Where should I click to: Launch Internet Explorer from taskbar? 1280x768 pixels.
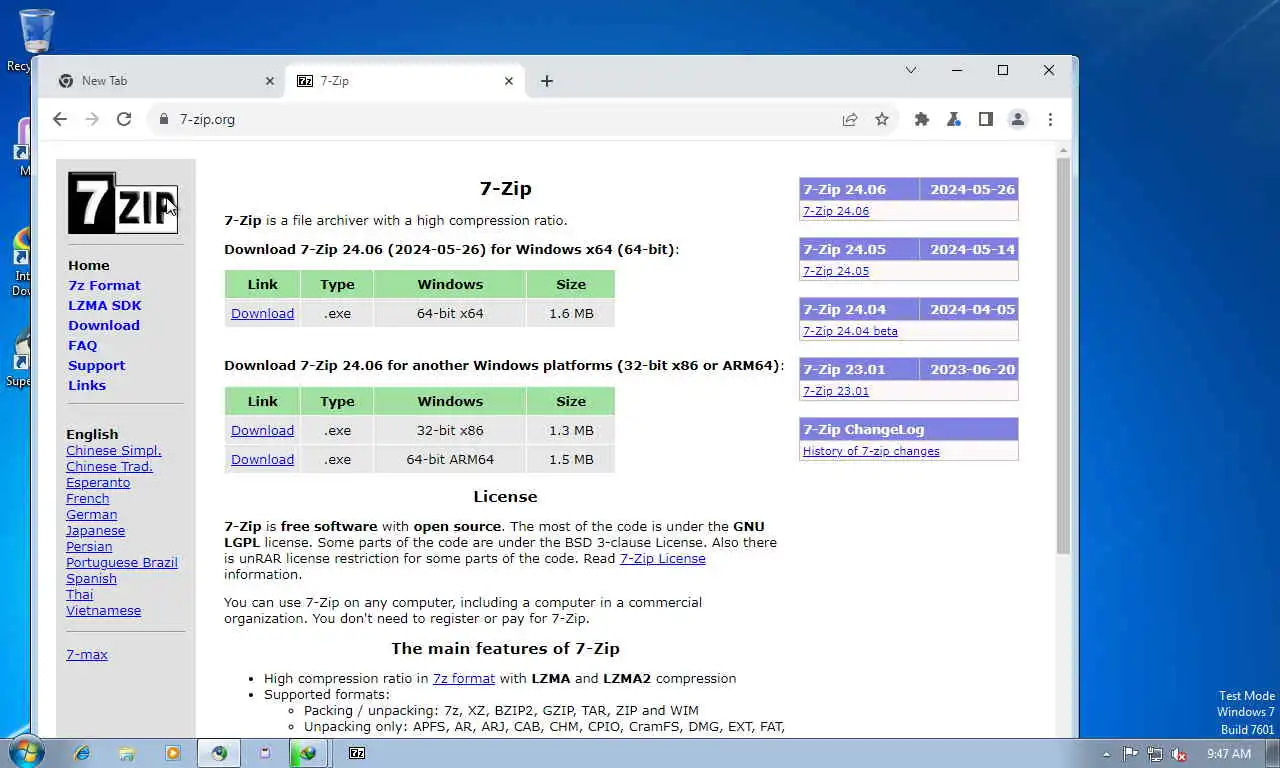(x=81, y=753)
